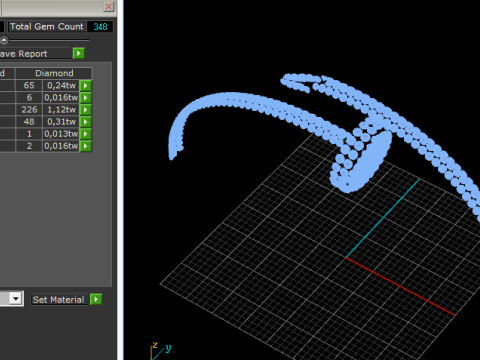The width and height of the screenshot is (480, 360).
Task: Click green arrow in the 0,31tw row
Action: (86, 122)
